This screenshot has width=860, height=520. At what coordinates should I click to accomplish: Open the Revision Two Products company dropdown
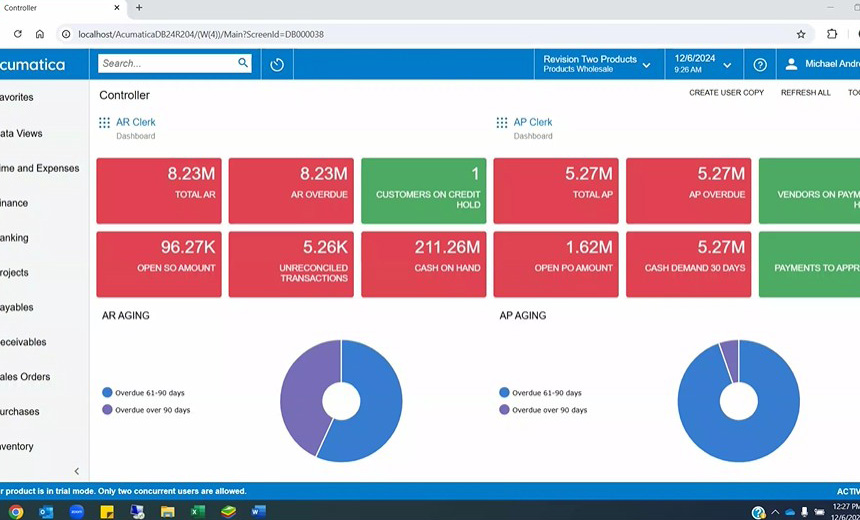599,64
